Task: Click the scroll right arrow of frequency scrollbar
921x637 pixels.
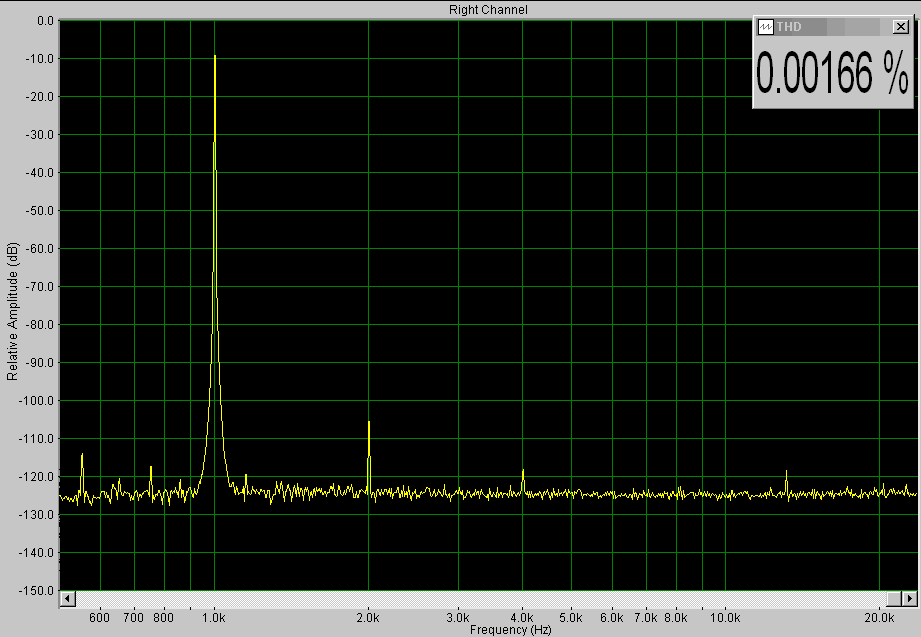Action: click(x=909, y=599)
